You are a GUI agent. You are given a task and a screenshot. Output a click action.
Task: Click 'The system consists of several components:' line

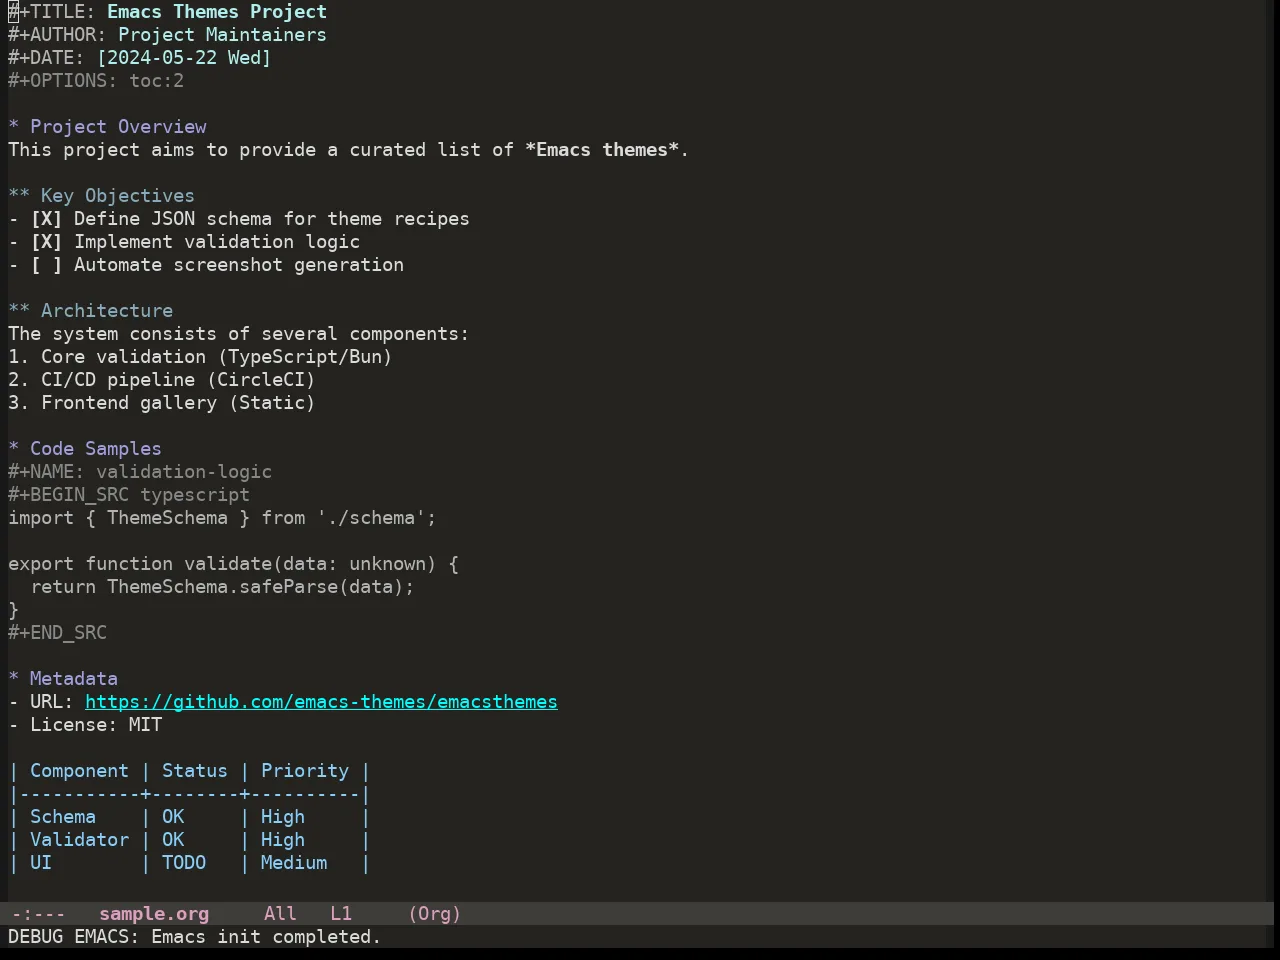(239, 334)
